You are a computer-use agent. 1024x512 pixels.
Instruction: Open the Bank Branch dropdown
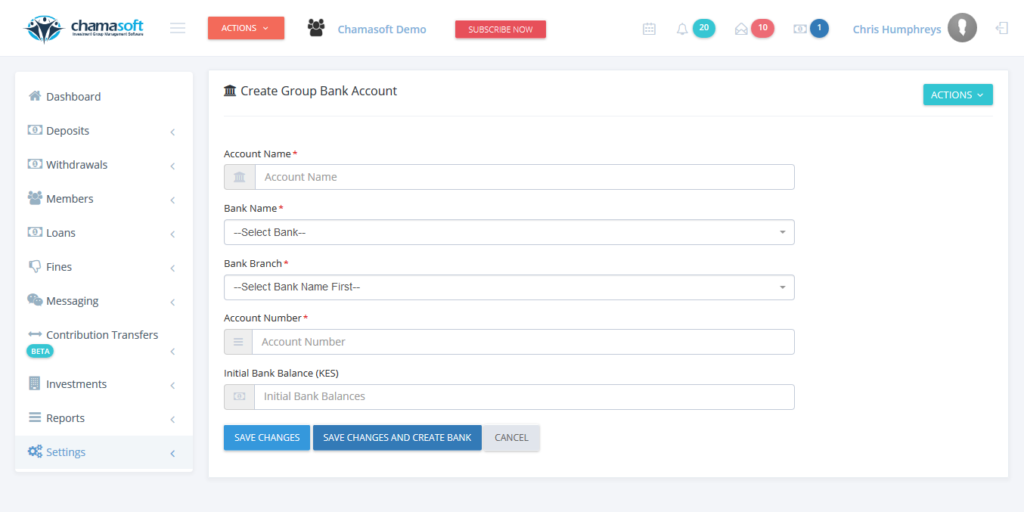509,287
